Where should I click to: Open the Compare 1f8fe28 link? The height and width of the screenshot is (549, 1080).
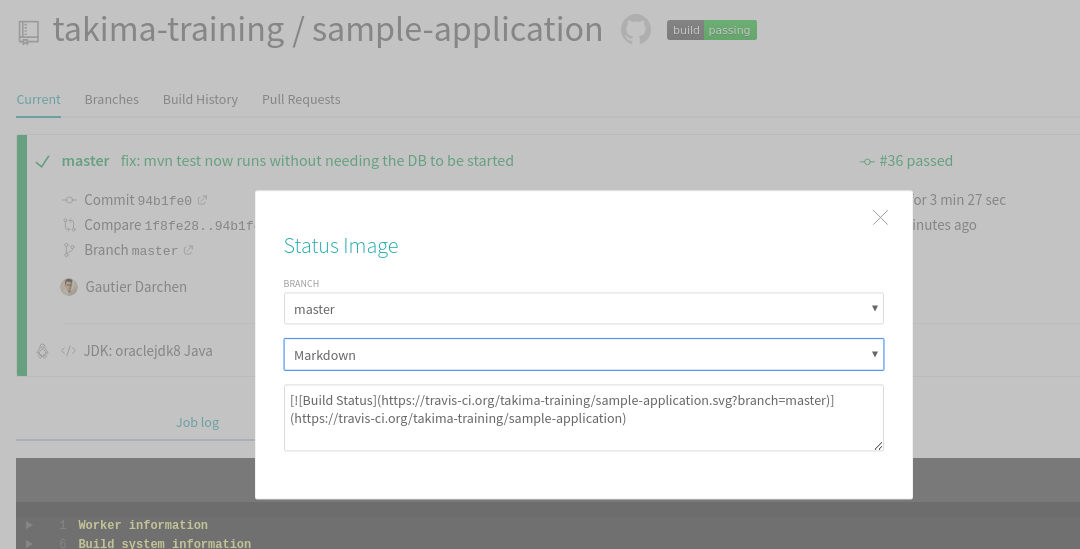click(169, 225)
